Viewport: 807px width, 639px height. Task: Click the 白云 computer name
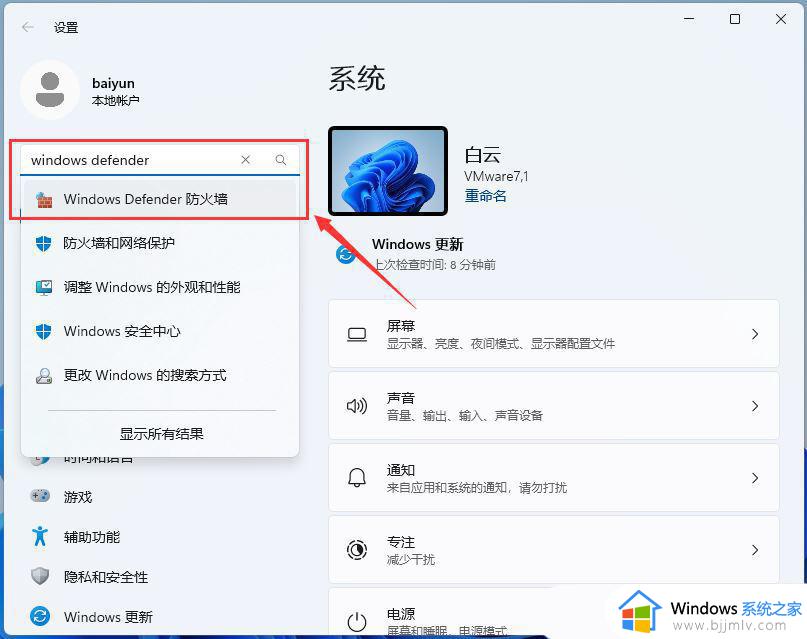[482, 154]
